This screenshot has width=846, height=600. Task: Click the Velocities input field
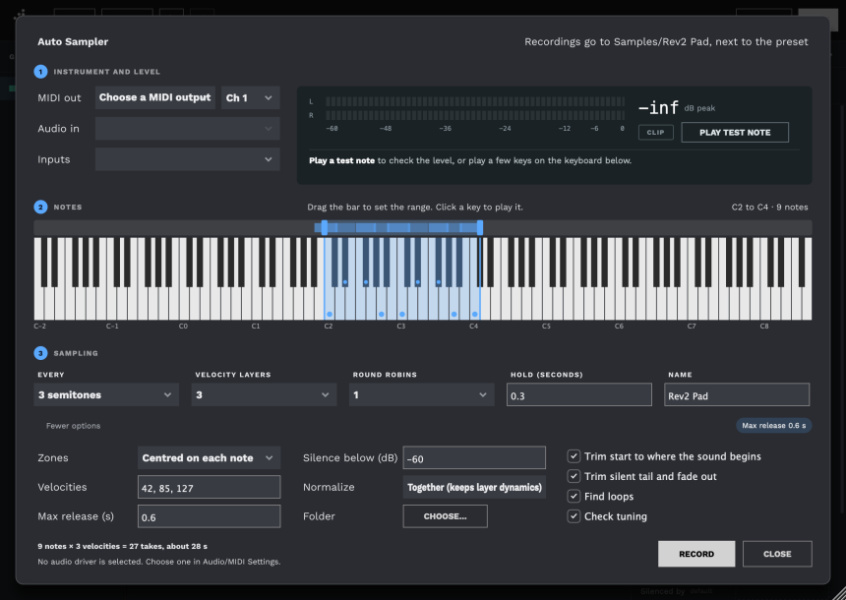click(x=209, y=487)
